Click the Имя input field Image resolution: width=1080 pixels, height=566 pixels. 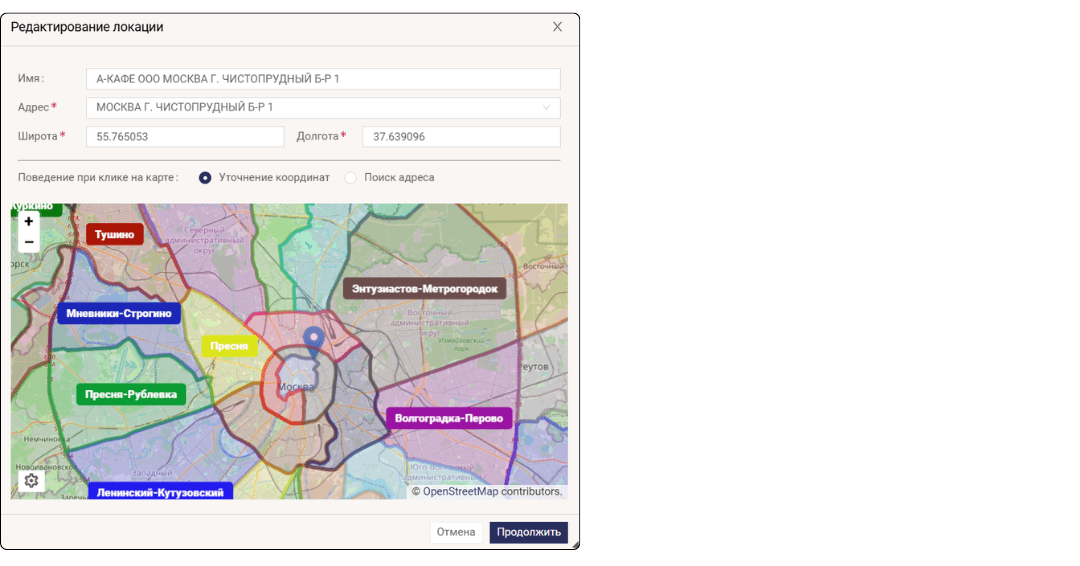click(x=323, y=79)
